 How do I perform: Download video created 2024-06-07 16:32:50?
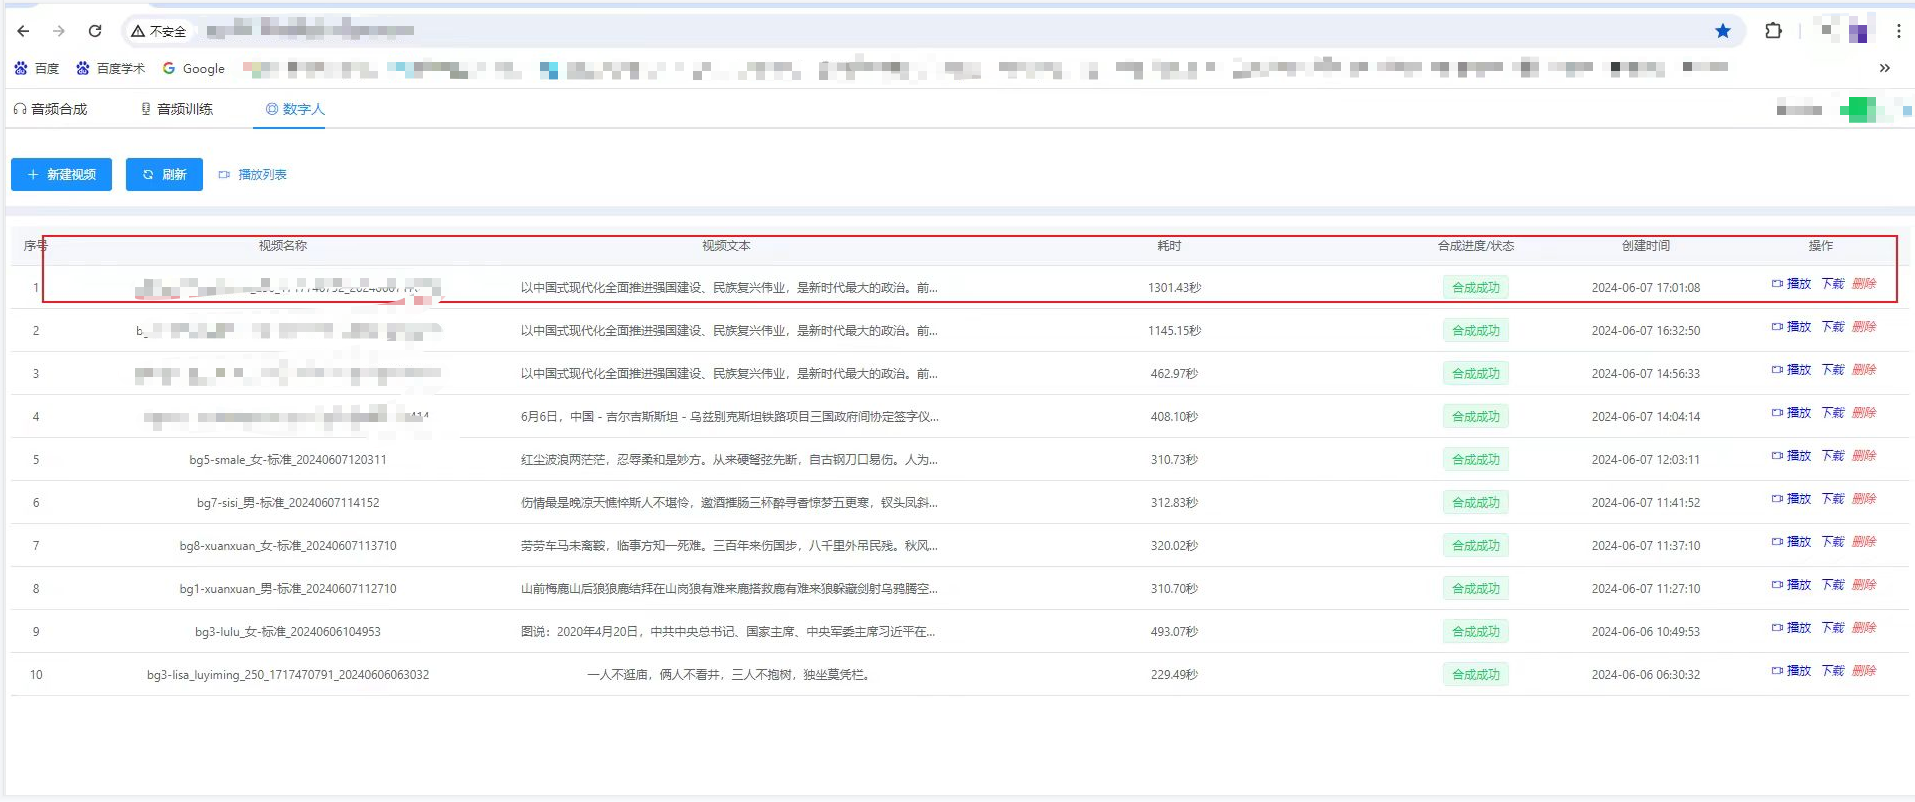click(1832, 327)
